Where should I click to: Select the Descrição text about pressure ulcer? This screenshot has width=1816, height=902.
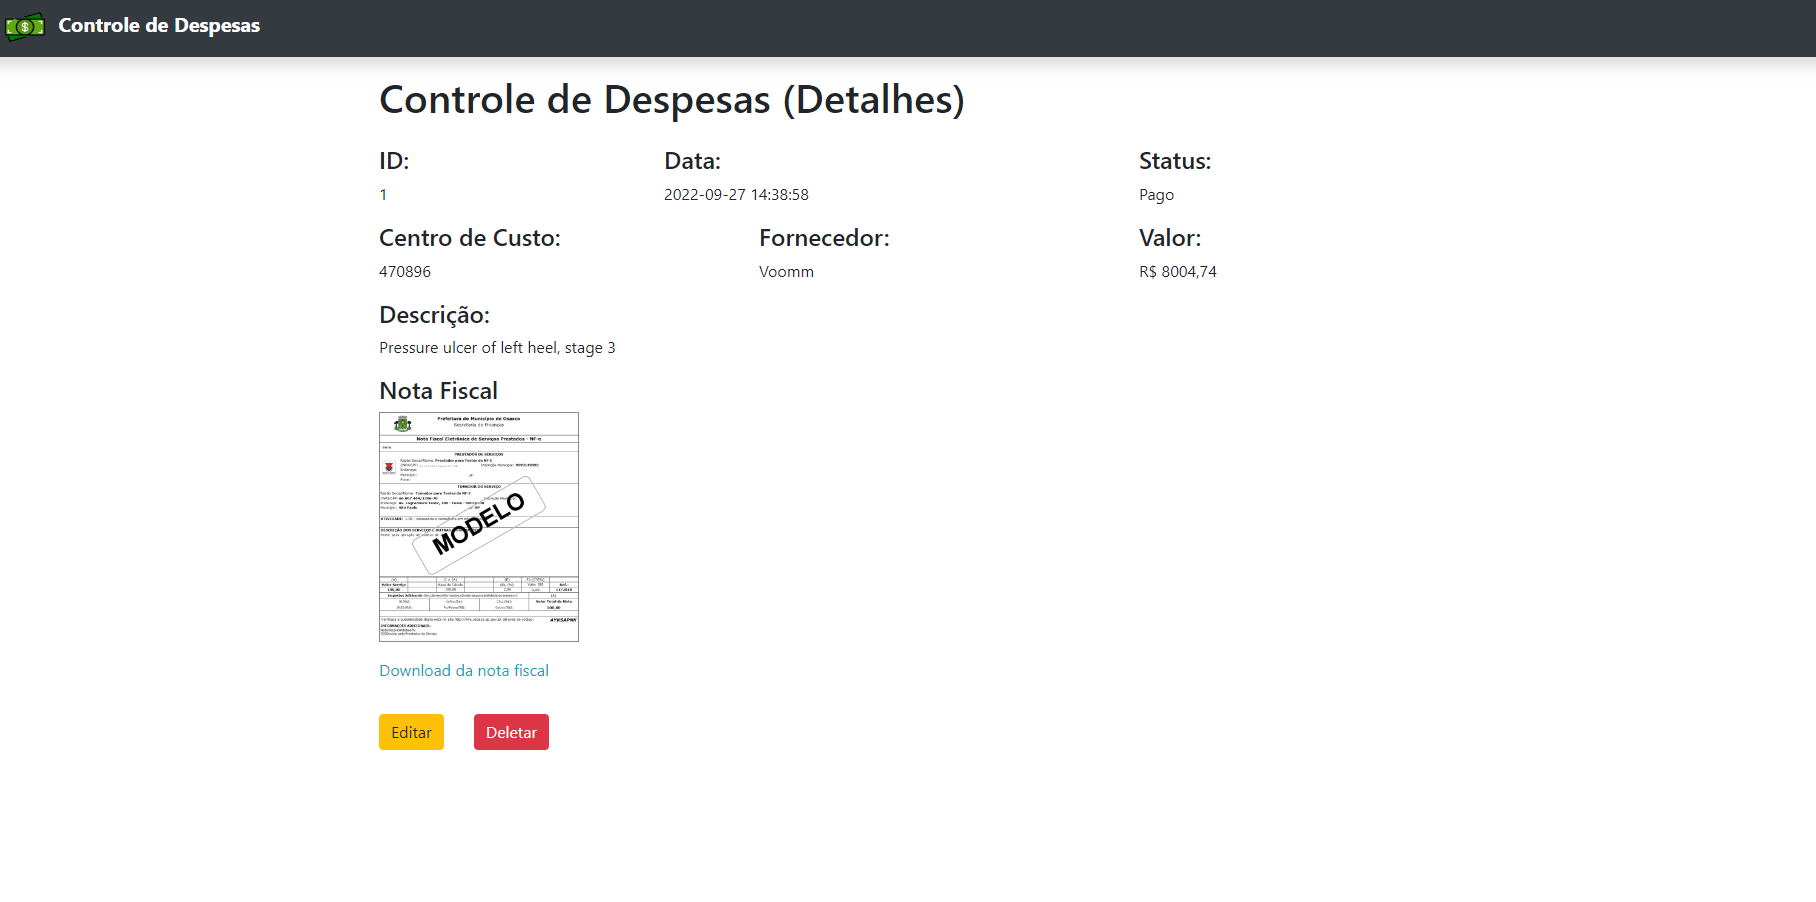pos(497,347)
